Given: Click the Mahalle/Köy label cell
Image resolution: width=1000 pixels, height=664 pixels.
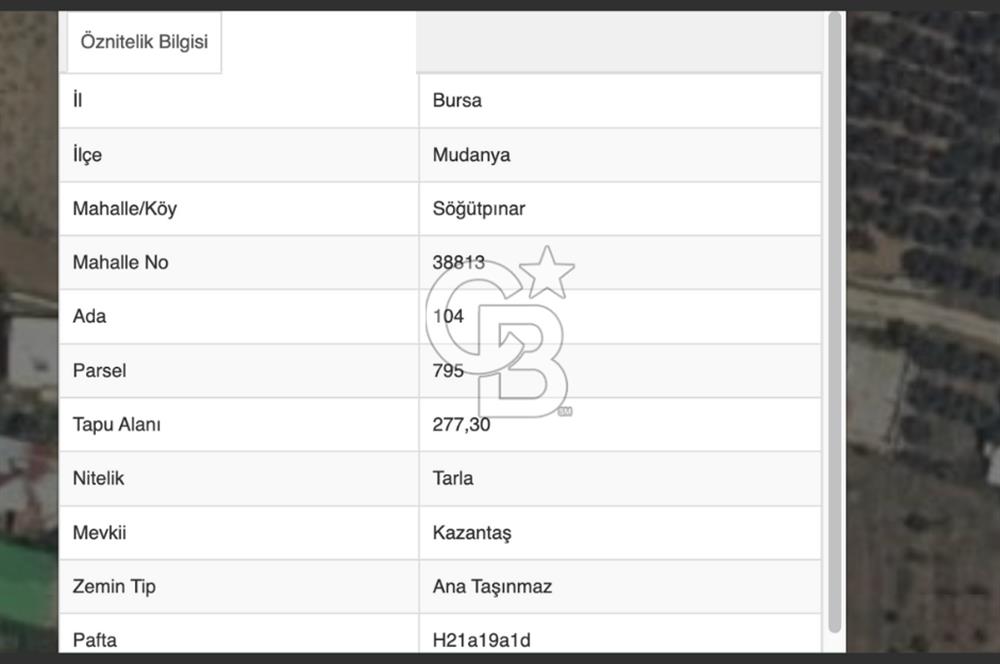Looking at the screenshot, I should tap(125, 209).
